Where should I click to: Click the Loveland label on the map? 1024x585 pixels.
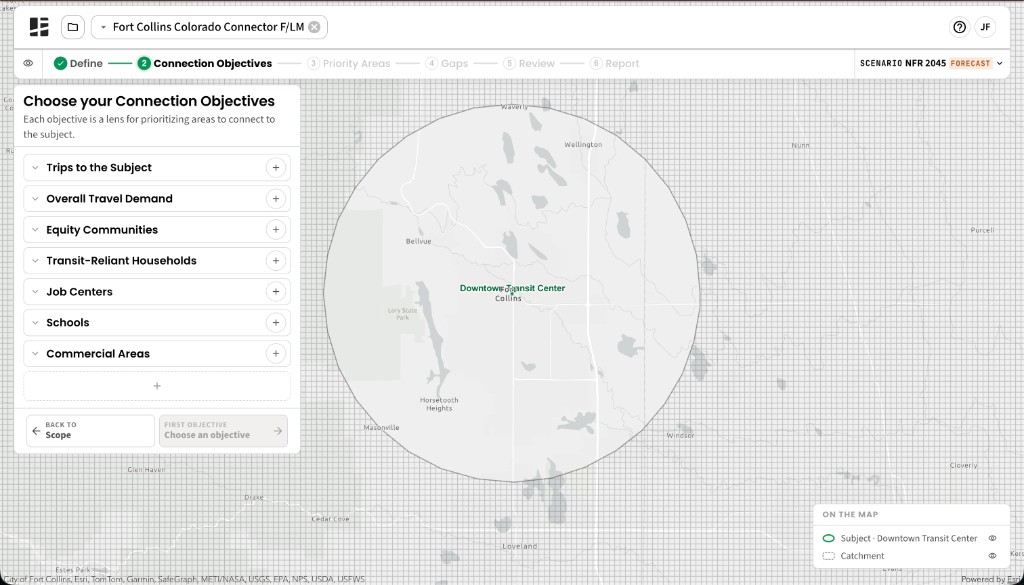pyautogui.click(x=520, y=546)
